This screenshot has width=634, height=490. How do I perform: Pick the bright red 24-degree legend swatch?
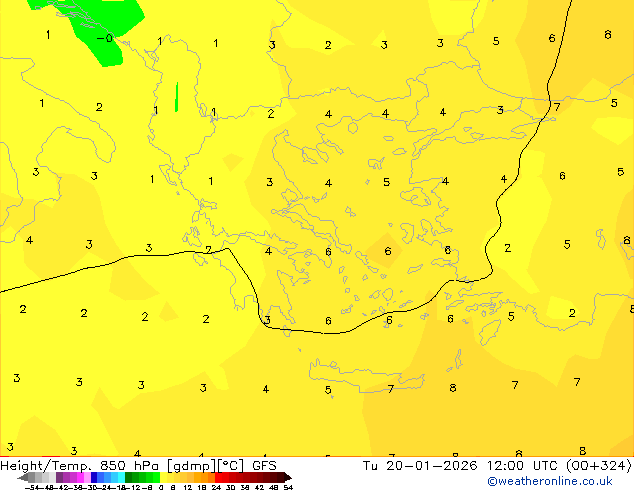pyautogui.click(x=218, y=477)
